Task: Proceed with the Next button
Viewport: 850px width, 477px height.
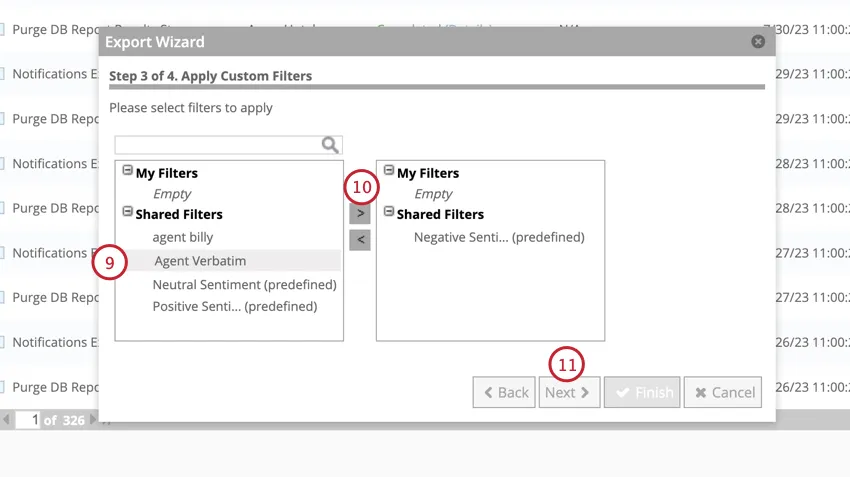Action: [569, 392]
